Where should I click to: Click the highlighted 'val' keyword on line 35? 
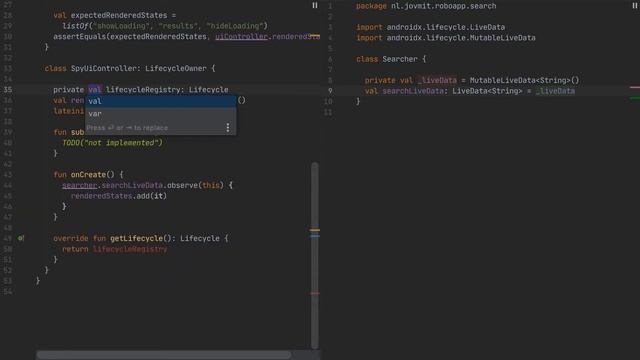pyautogui.click(x=95, y=90)
